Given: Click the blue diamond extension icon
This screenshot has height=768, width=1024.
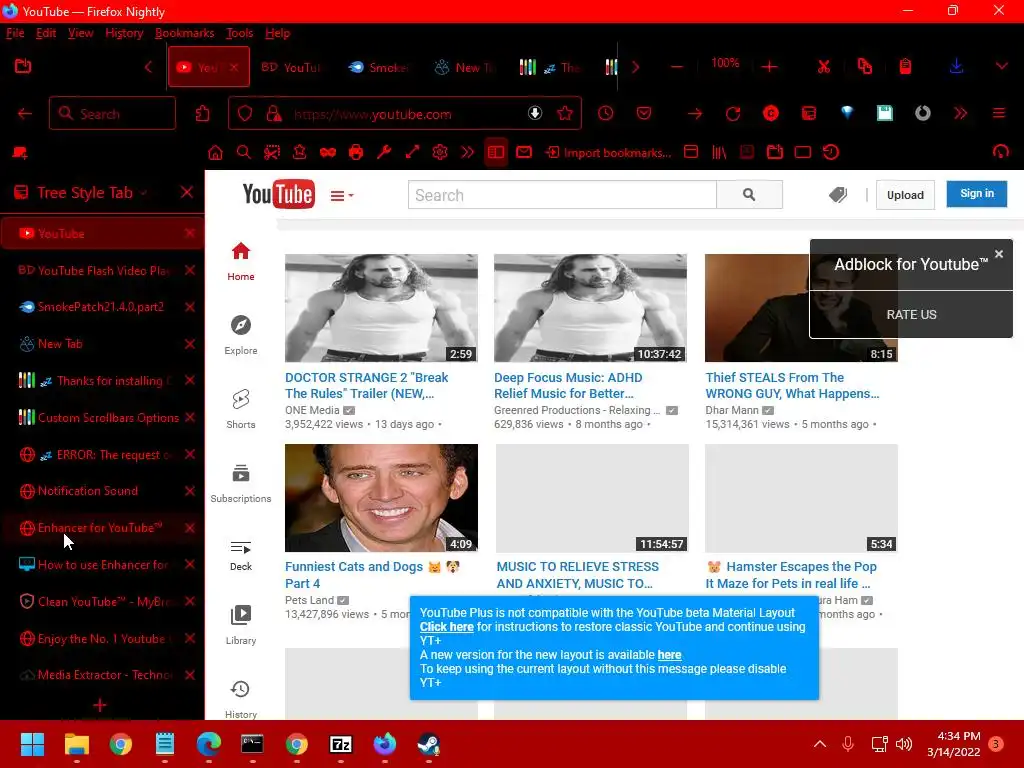Looking at the screenshot, I should 847,113.
